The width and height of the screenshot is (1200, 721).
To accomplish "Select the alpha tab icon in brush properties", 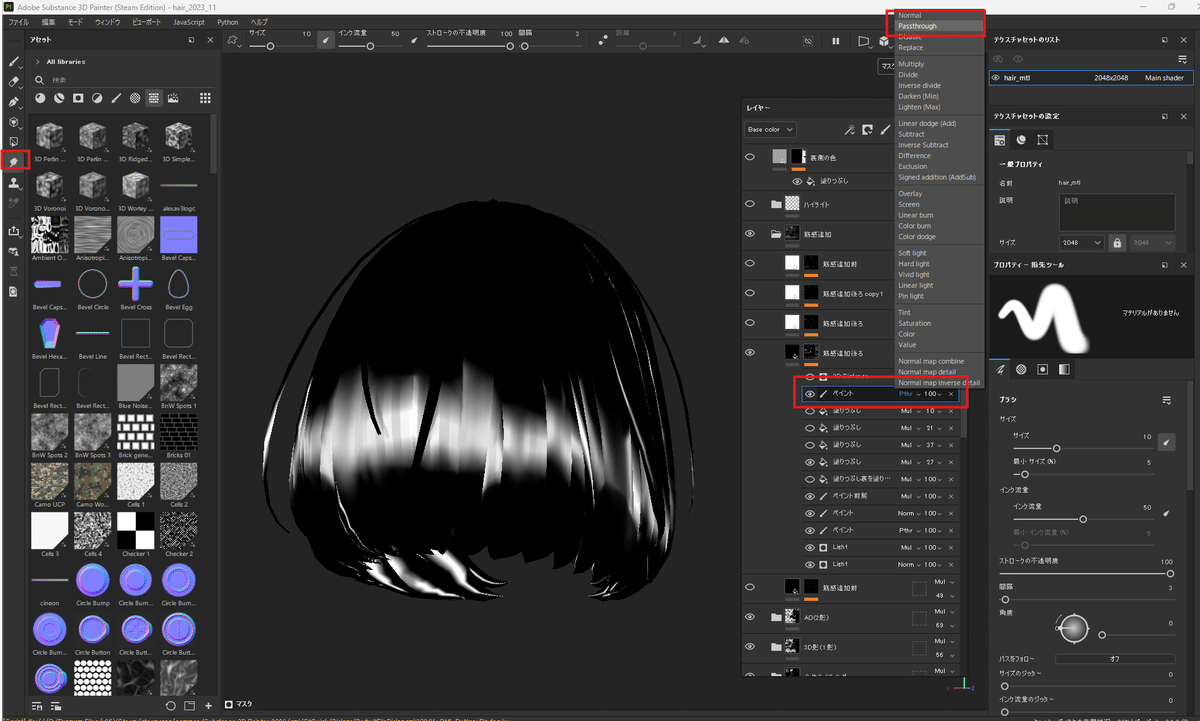I will click(x=1021, y=369).
